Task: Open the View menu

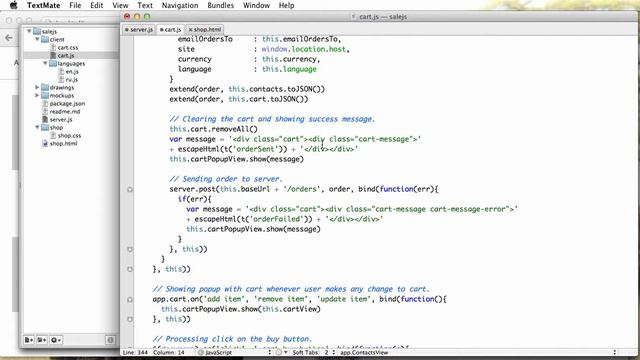Action: [120, 5]
